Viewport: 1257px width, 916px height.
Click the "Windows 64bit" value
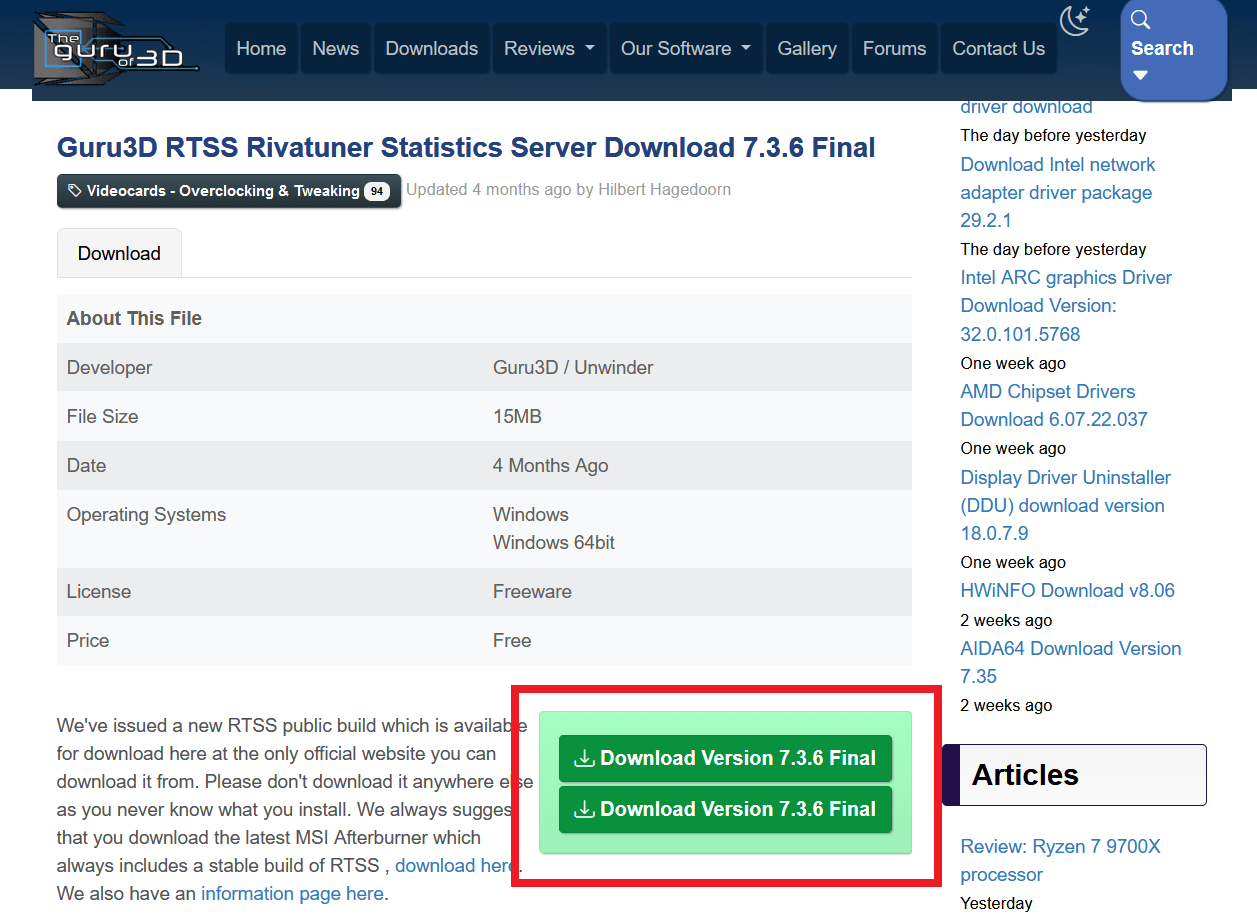(x=554, y=543)
